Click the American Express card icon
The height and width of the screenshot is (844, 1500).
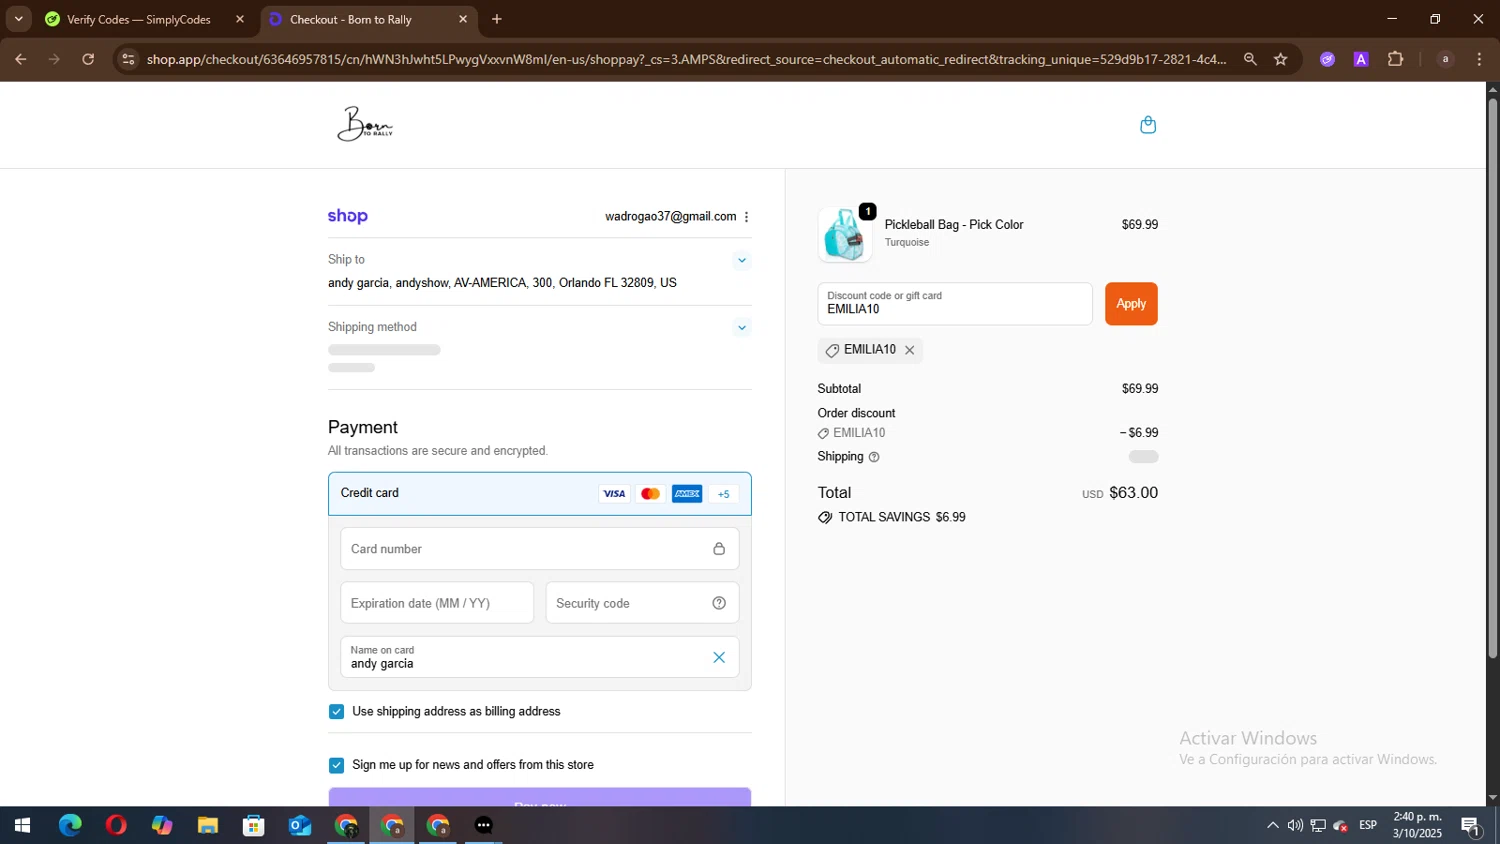tap(687, 494)
